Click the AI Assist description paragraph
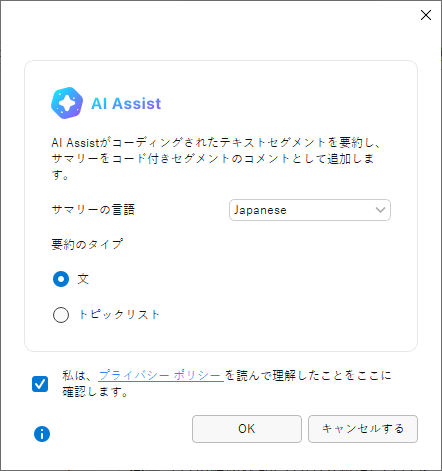 [x=216, y=159]
